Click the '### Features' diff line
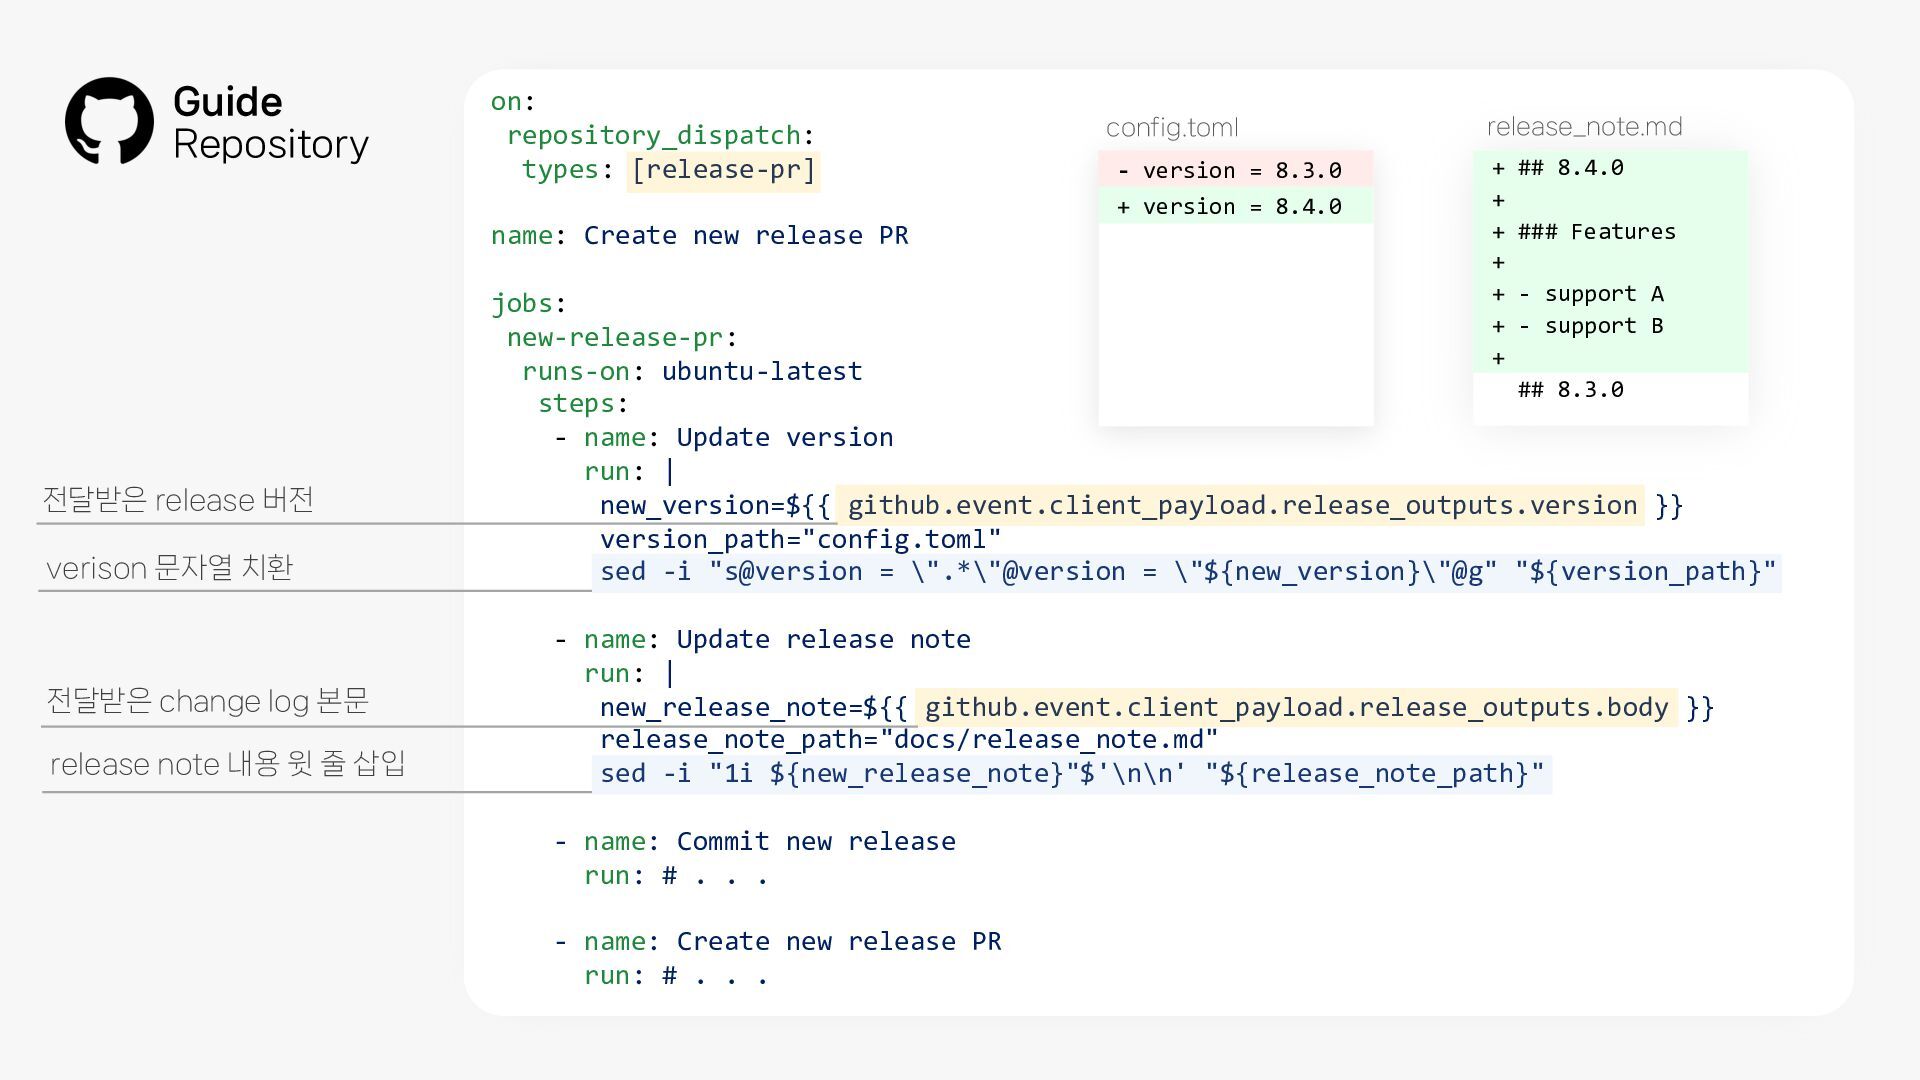Screen dimensions: 1920x1080 [1595, 232]
